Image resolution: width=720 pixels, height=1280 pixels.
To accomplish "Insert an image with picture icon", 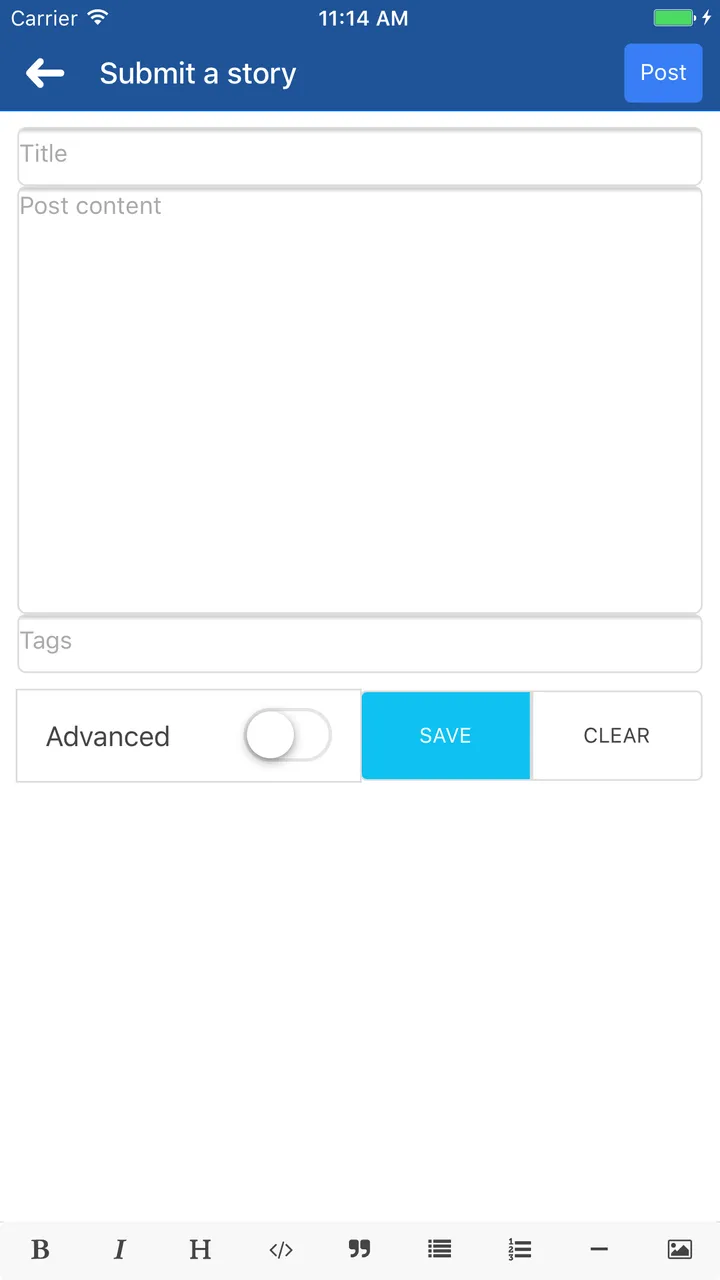I will [x=680, y=1249].
